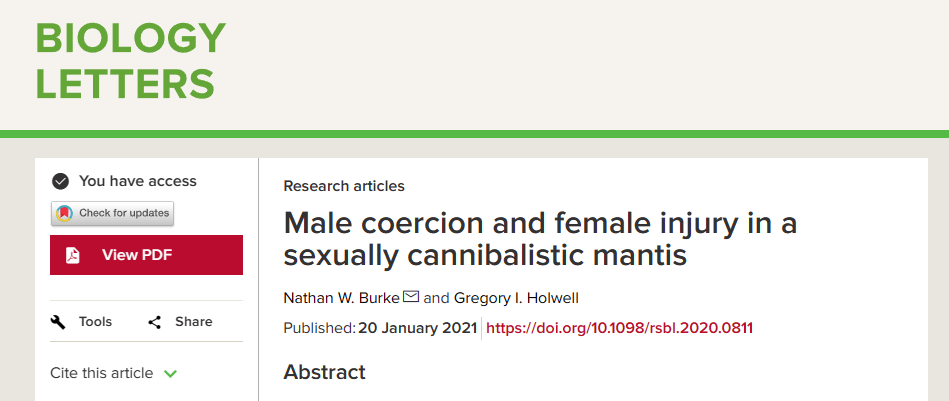
Task: Click the email envelope icon beside Nathan W. Burke
Action: coord(410,296)
